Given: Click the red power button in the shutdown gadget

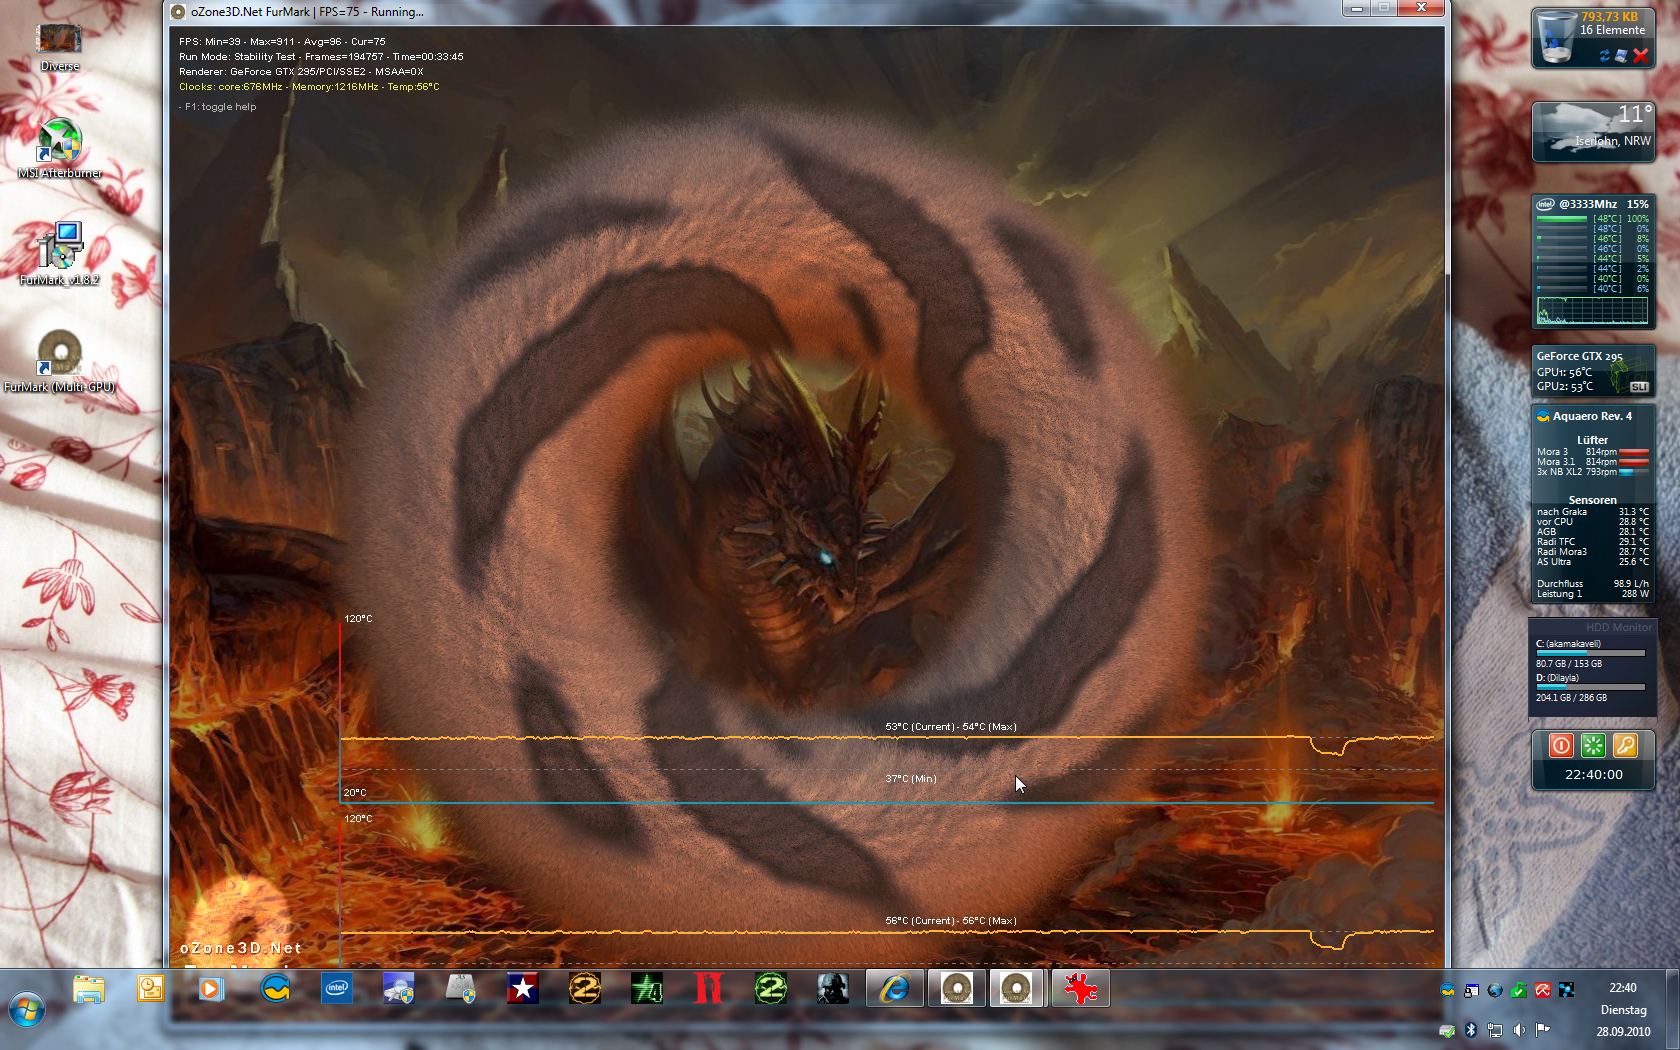Looking at the screenshot, I should pos(1561,745).
